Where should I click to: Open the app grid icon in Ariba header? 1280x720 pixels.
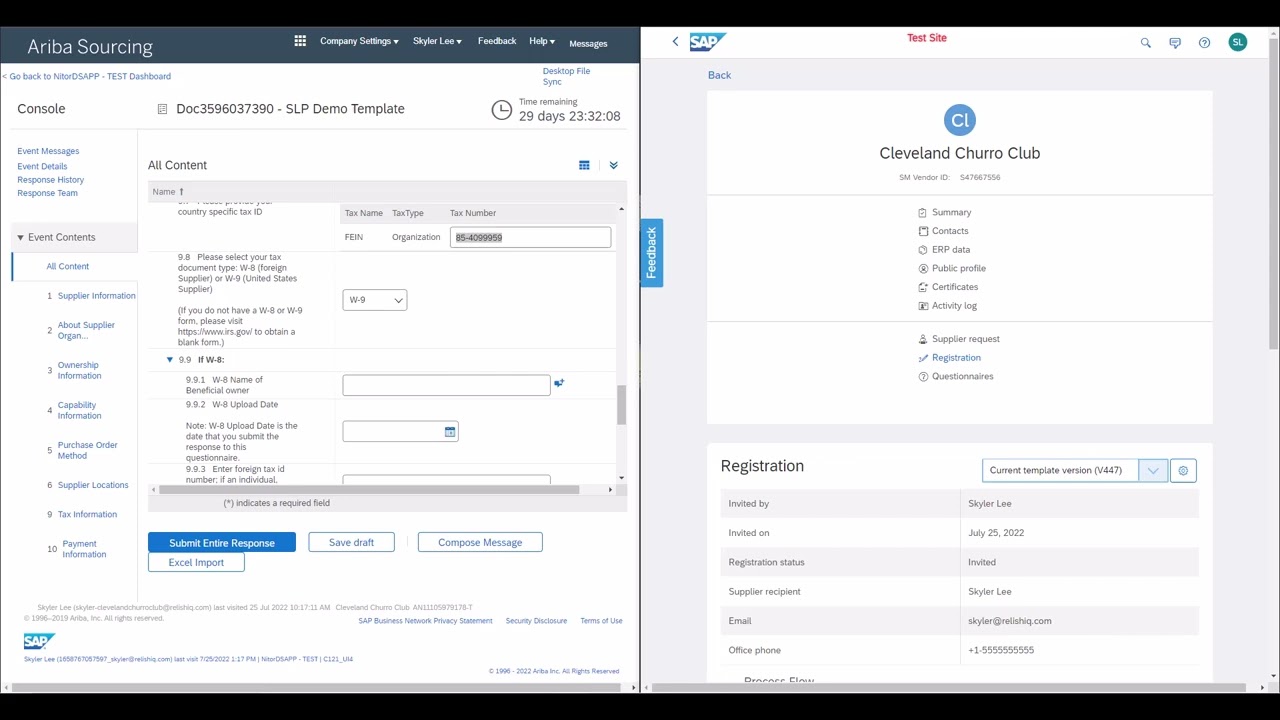tap(300, 41)
